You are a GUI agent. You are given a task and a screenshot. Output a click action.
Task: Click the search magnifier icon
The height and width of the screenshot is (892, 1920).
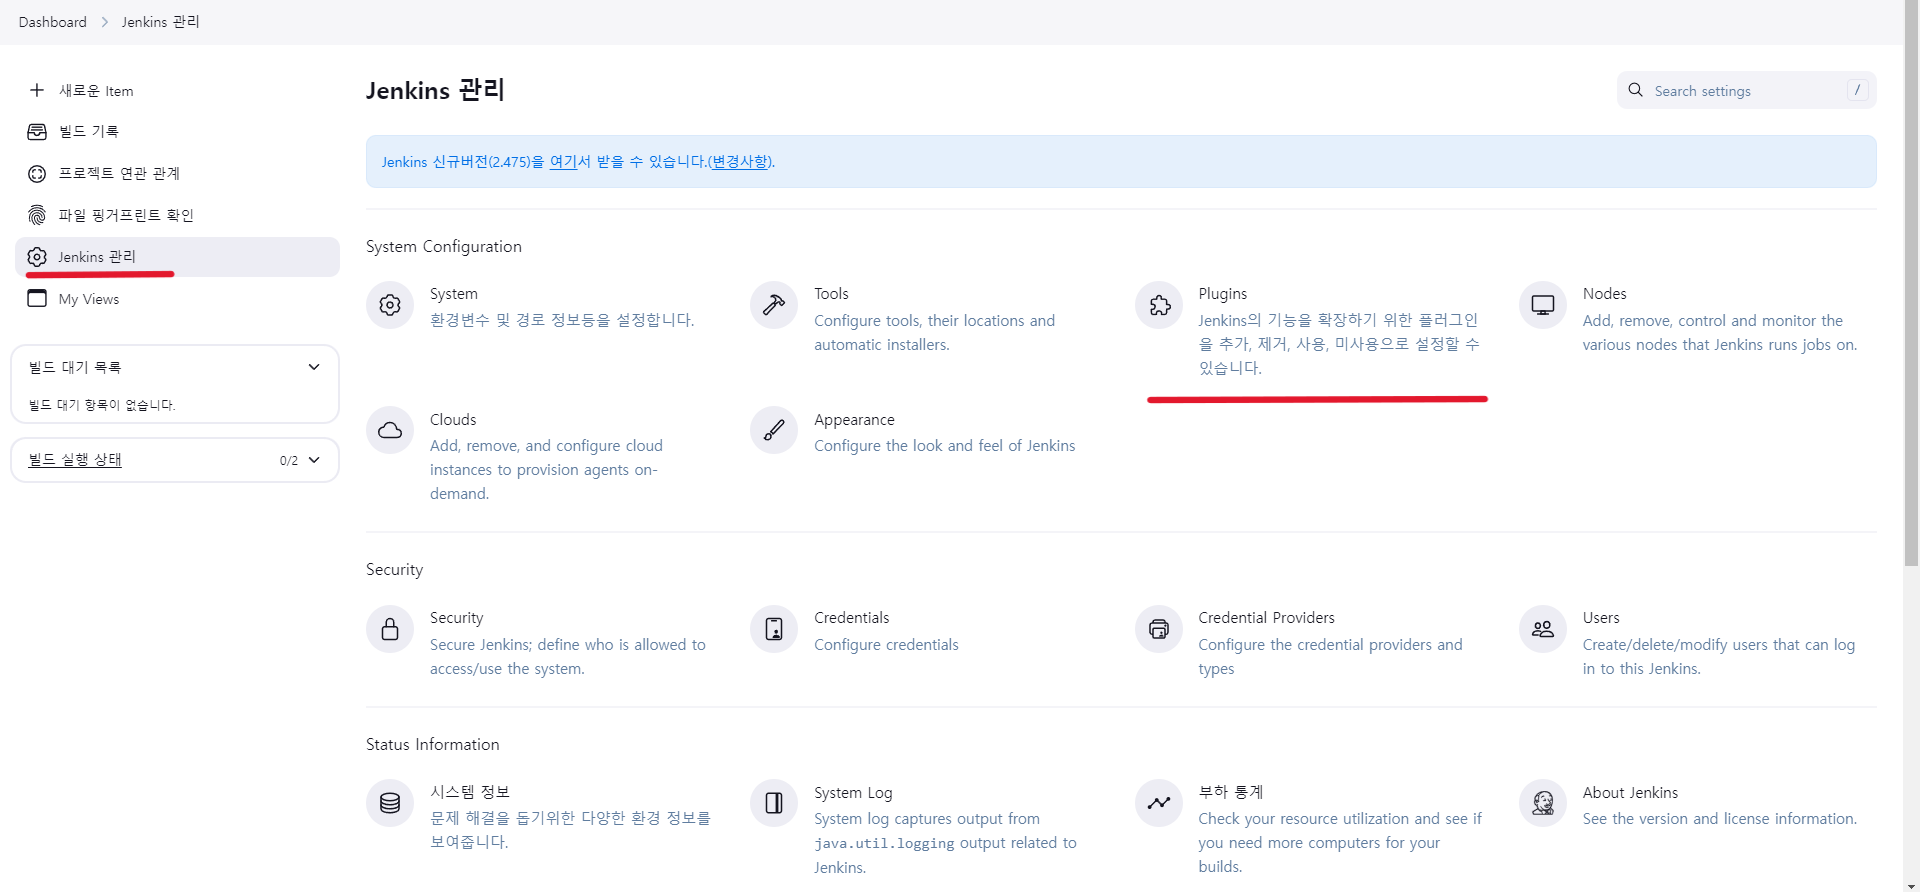(x=1636, y=90)
